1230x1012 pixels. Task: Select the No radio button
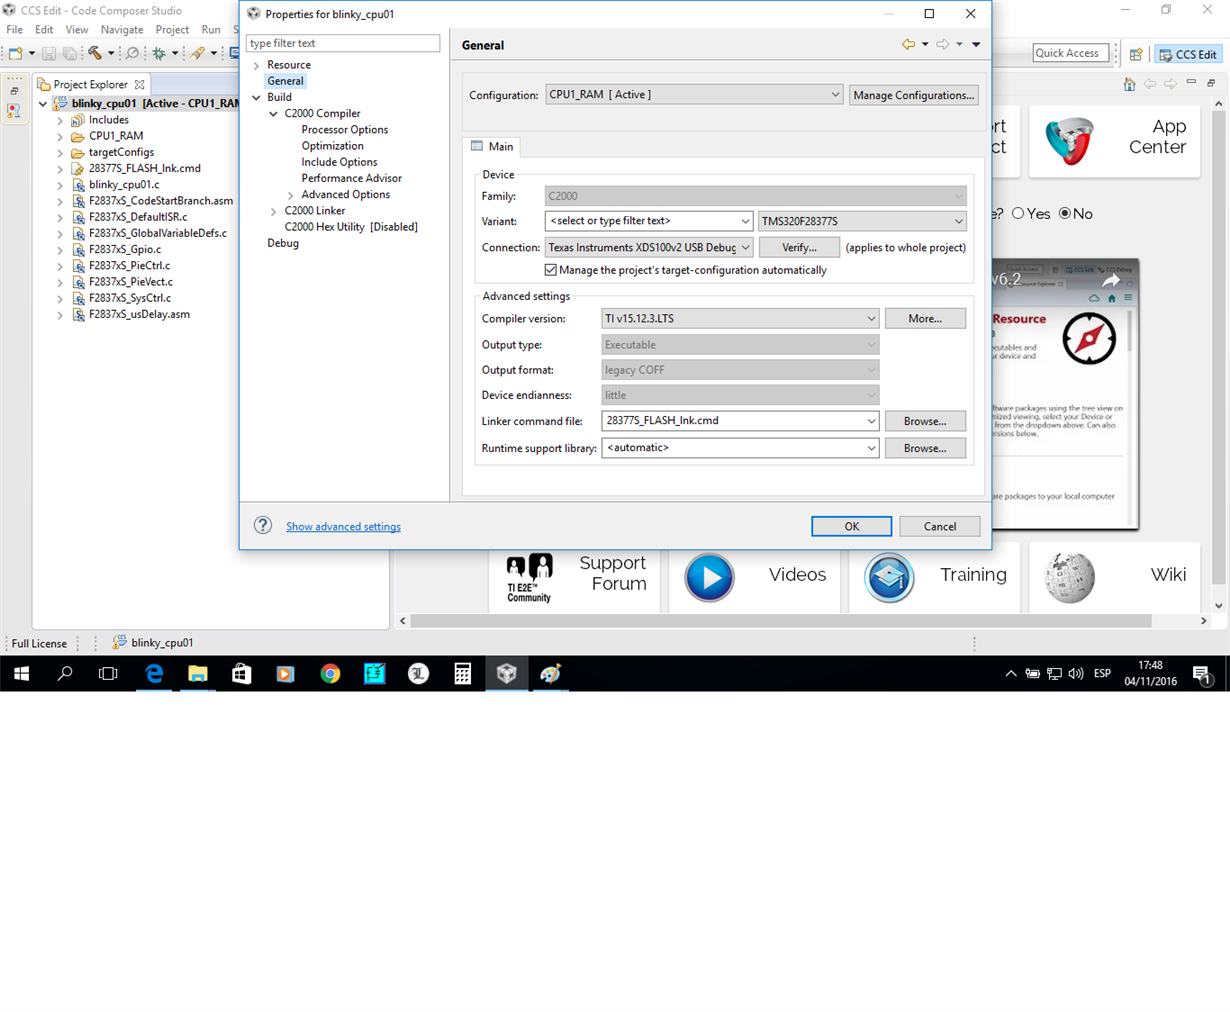point(1065,213)
